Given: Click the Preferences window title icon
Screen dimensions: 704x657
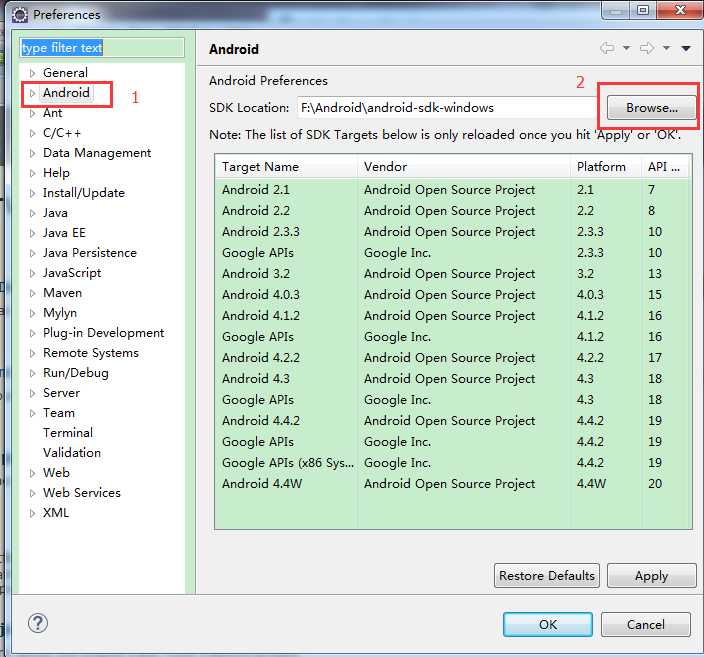Looking at the screenshot, I should pos(20,15).
